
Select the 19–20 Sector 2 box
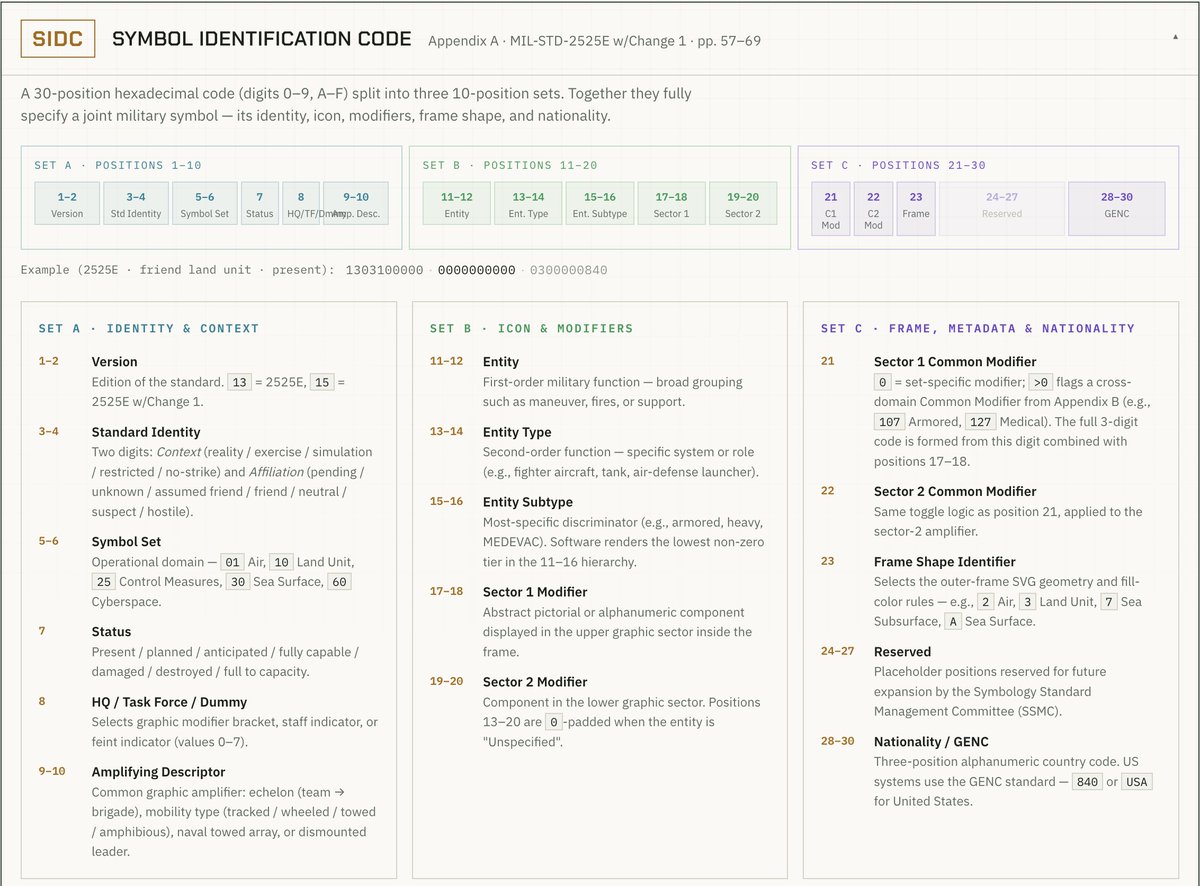[x=743, y=203]
